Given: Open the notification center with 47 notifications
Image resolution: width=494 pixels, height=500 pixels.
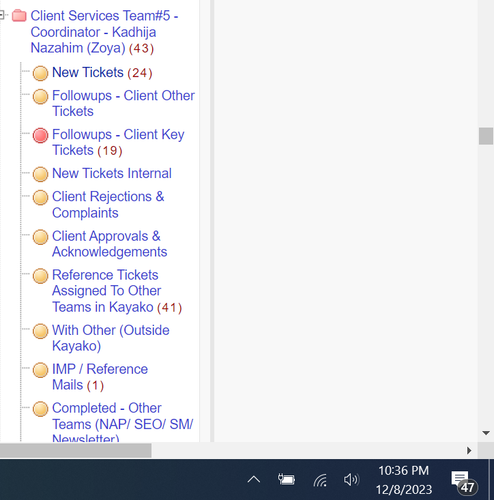Looking at the screenshot, I should pos(464,482).
